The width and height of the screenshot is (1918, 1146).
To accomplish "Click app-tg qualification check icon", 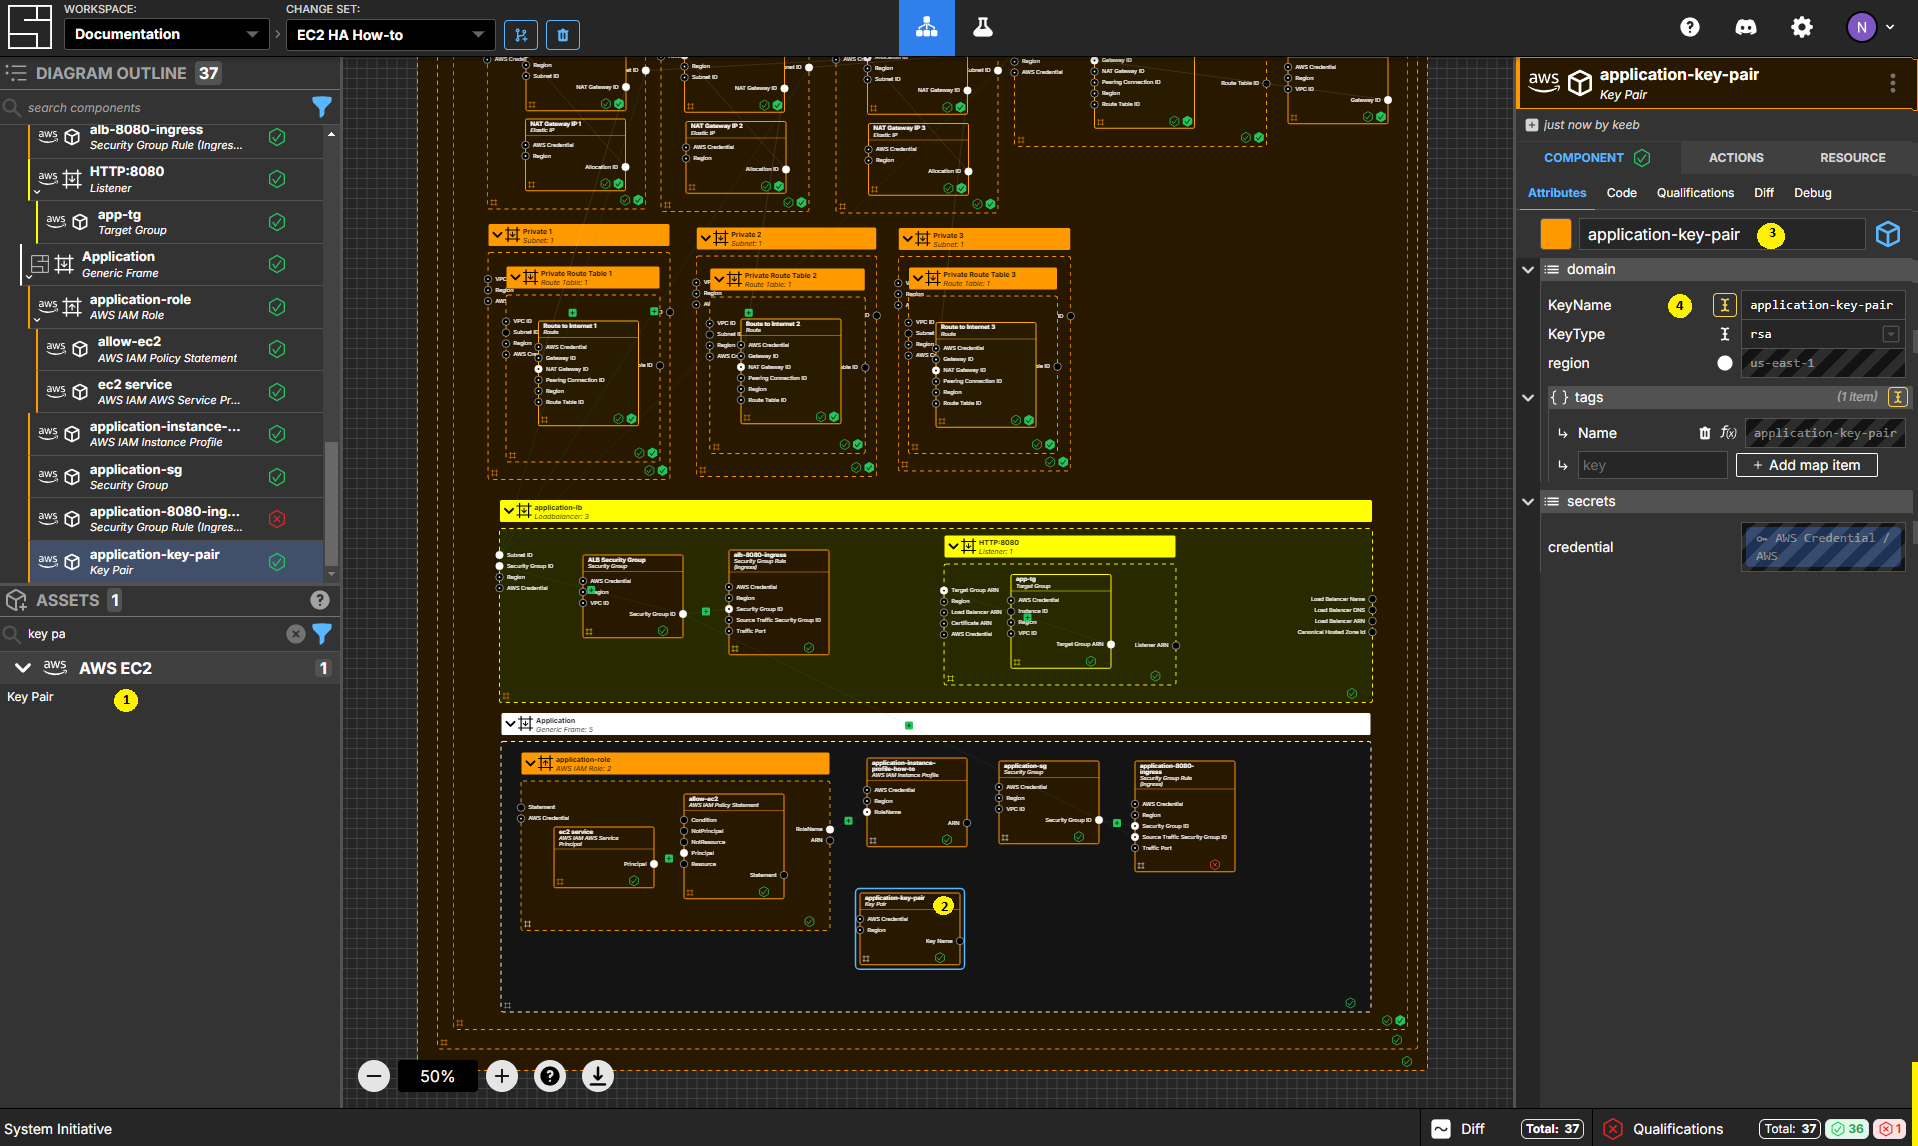I will click(x=278, y=222).
